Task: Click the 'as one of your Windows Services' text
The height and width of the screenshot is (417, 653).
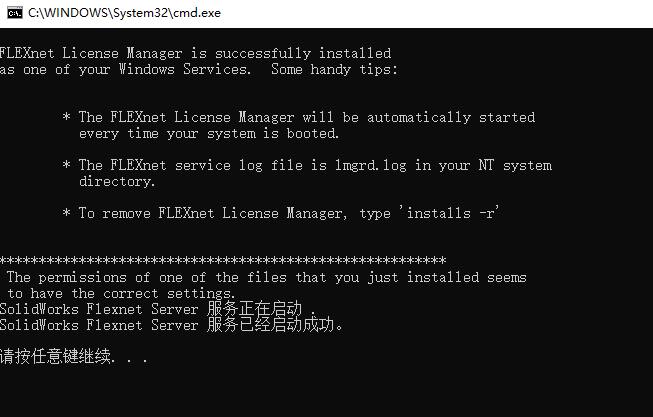Action: click(125, 69)
